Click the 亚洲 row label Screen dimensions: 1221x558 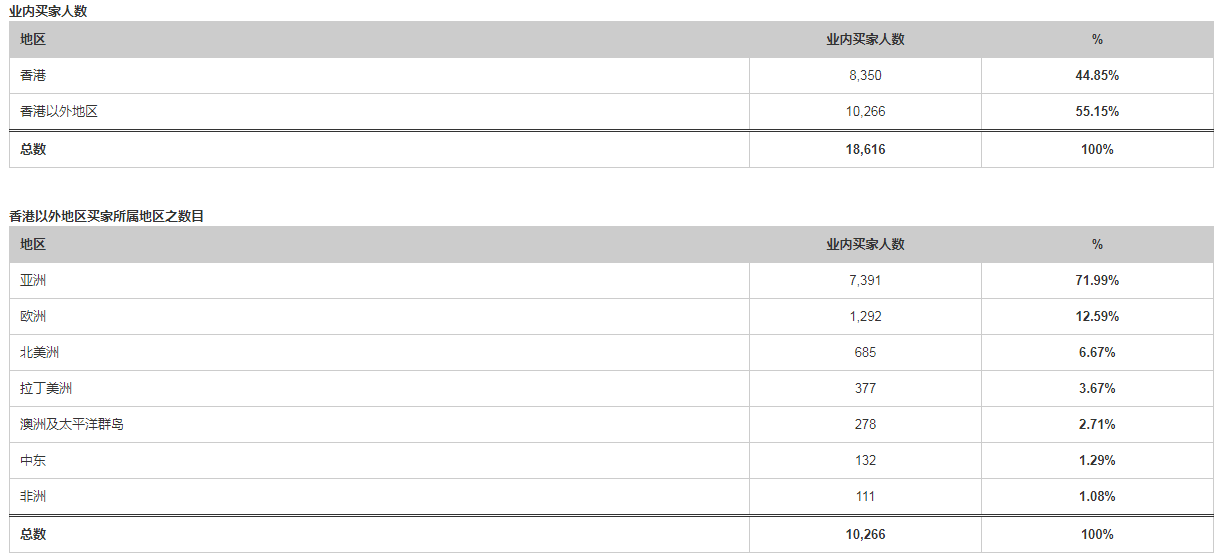(33, 281)
